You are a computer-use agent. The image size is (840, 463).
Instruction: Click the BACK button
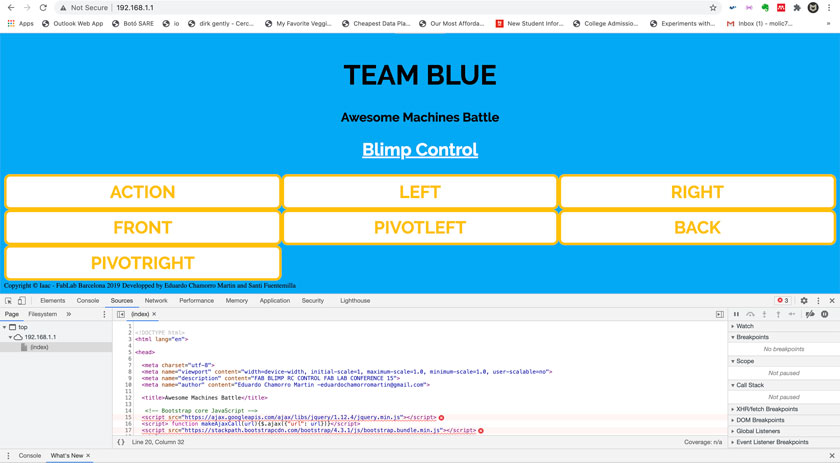click(698, 227)
